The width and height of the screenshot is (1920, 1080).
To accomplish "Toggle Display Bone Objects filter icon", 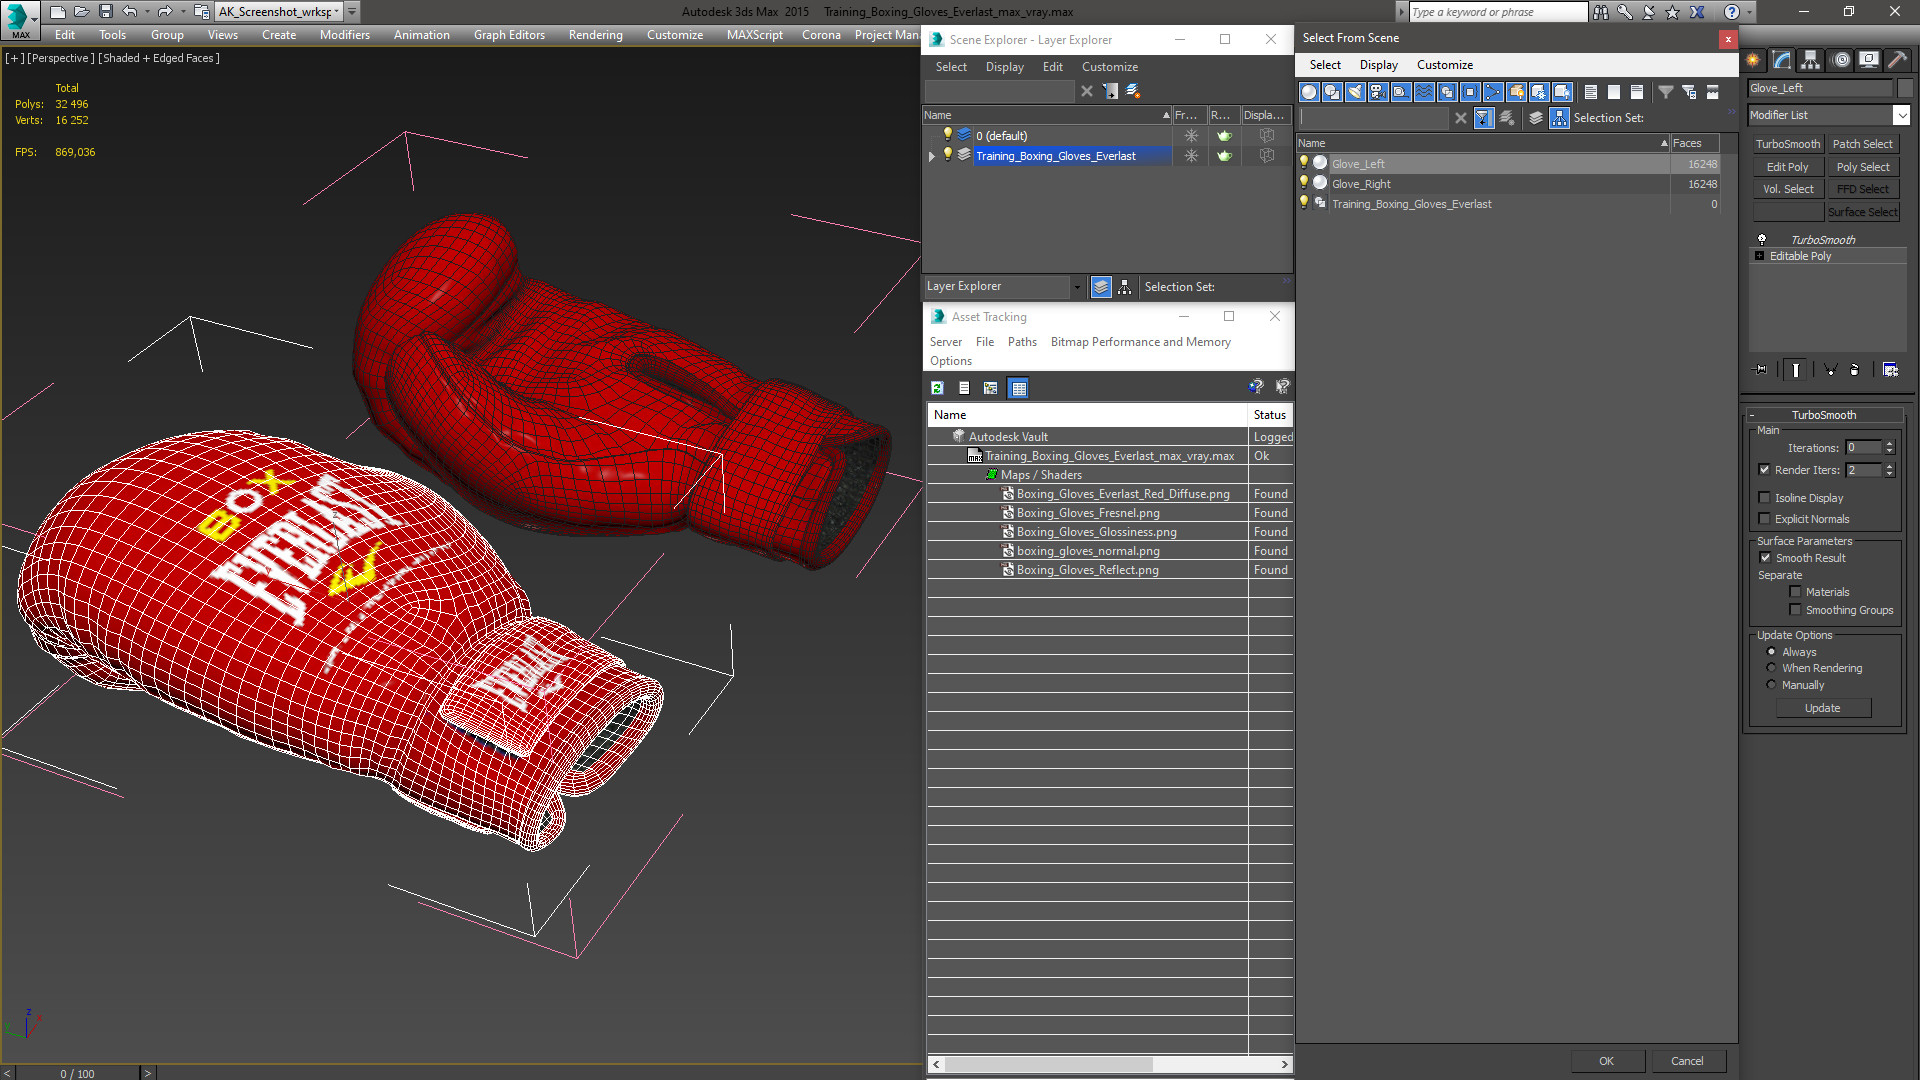I will (1493, 92).
